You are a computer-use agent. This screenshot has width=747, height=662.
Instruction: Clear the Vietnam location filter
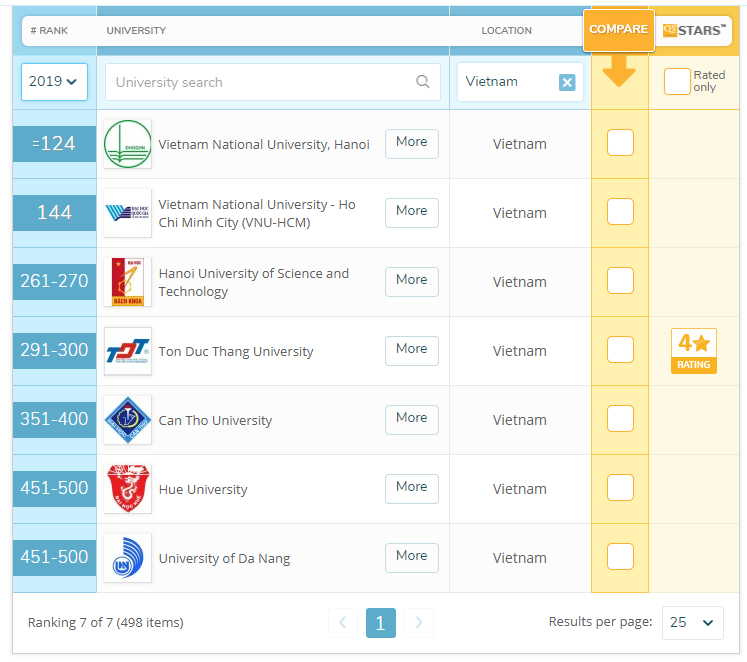tap(567, 82)
